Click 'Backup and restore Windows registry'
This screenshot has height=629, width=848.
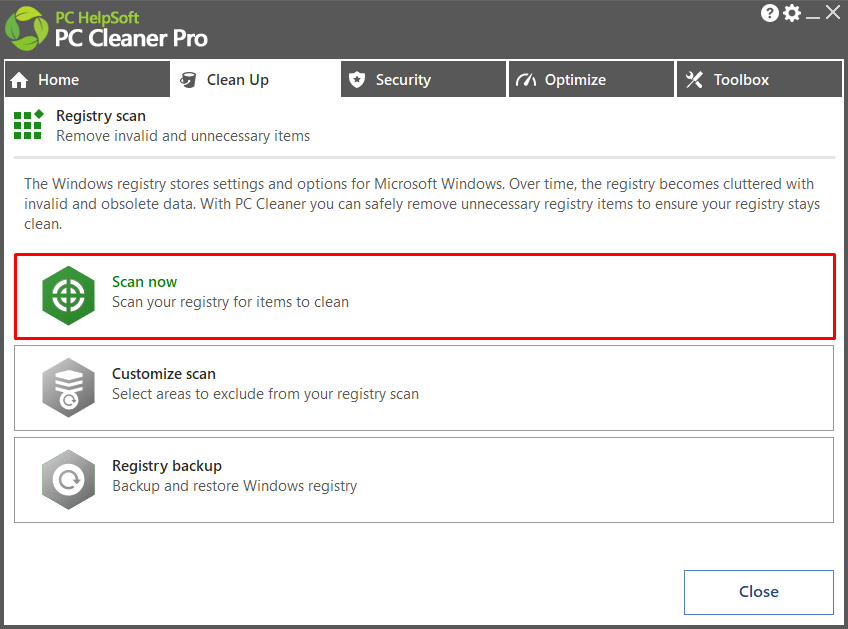235,486
